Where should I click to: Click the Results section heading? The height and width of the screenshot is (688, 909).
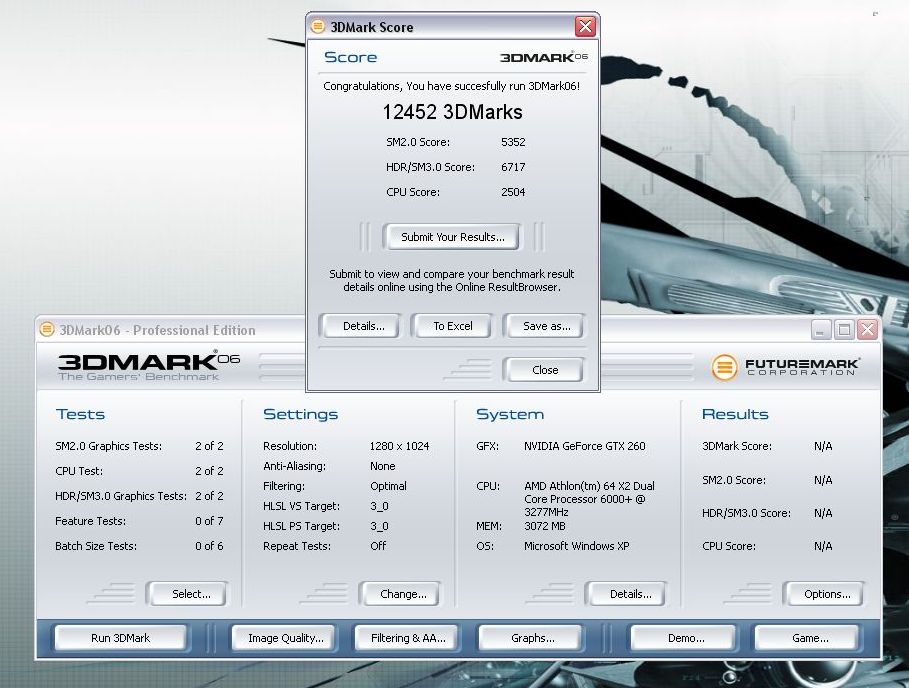click(735, 414)
